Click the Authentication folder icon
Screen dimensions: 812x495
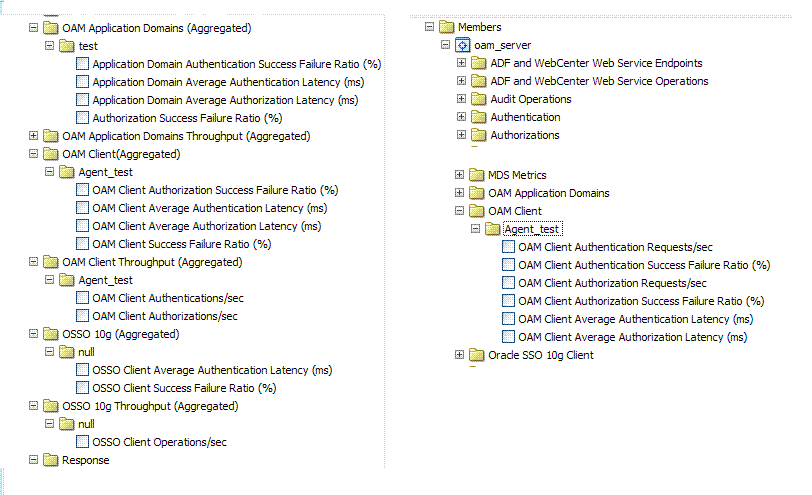(x=479, y=117)
